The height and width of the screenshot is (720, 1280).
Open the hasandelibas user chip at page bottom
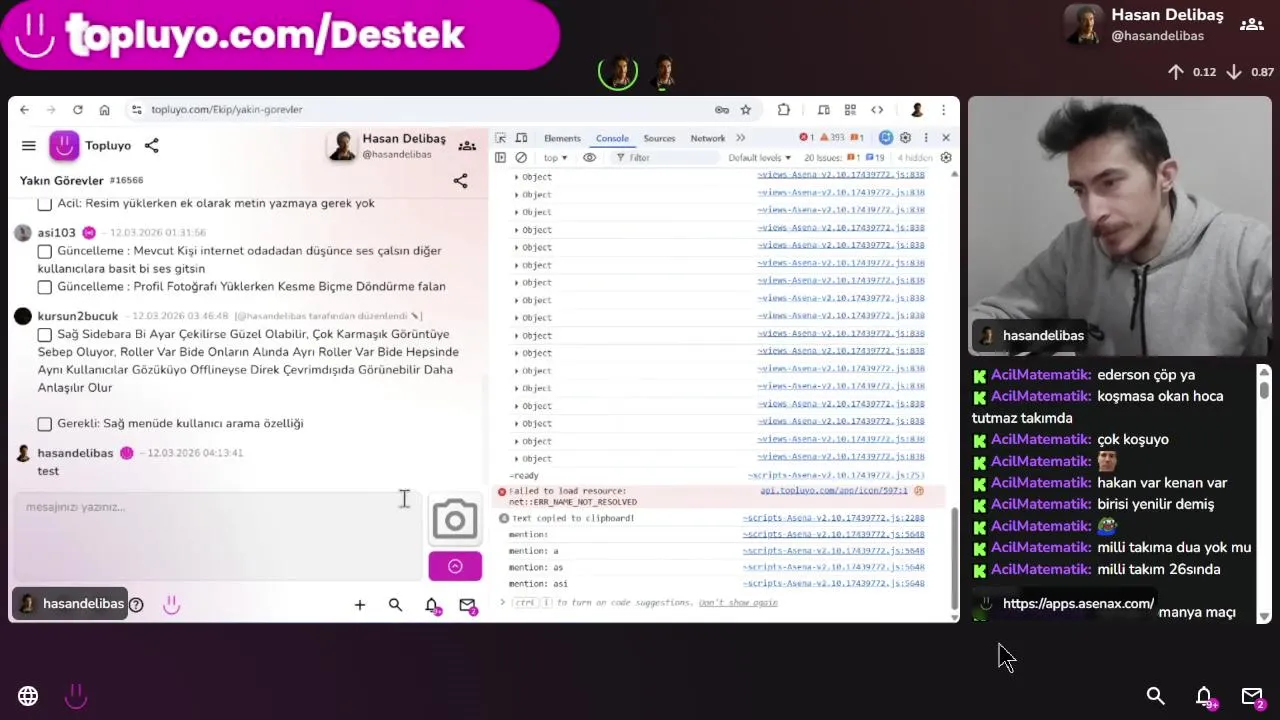point(71,604)
